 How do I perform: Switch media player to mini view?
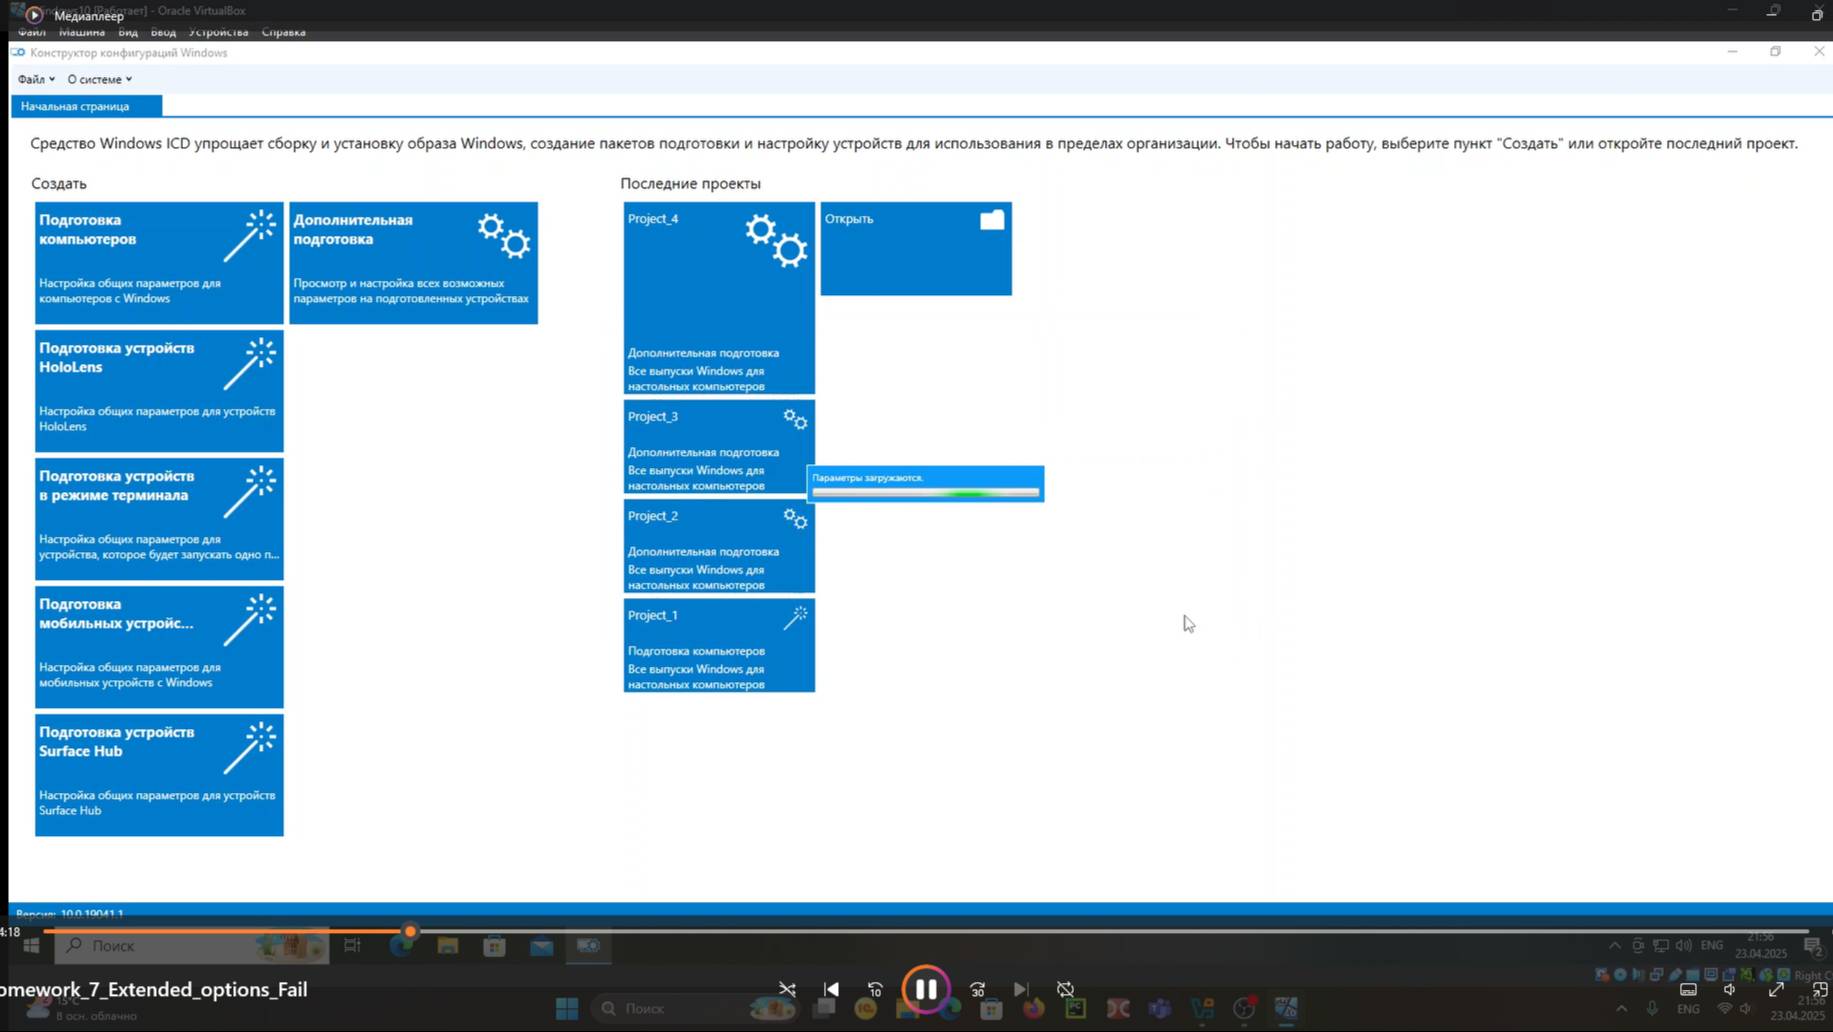(x=1820, y=989)
